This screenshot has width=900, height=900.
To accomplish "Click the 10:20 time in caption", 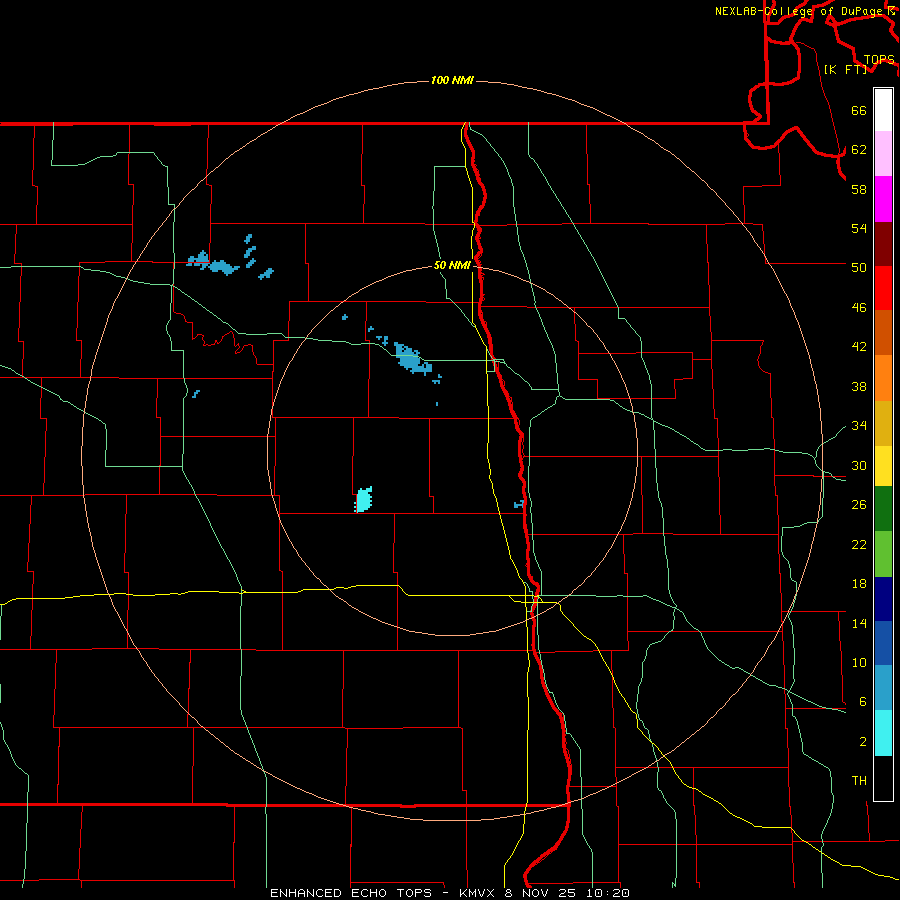I will [608, 893].
